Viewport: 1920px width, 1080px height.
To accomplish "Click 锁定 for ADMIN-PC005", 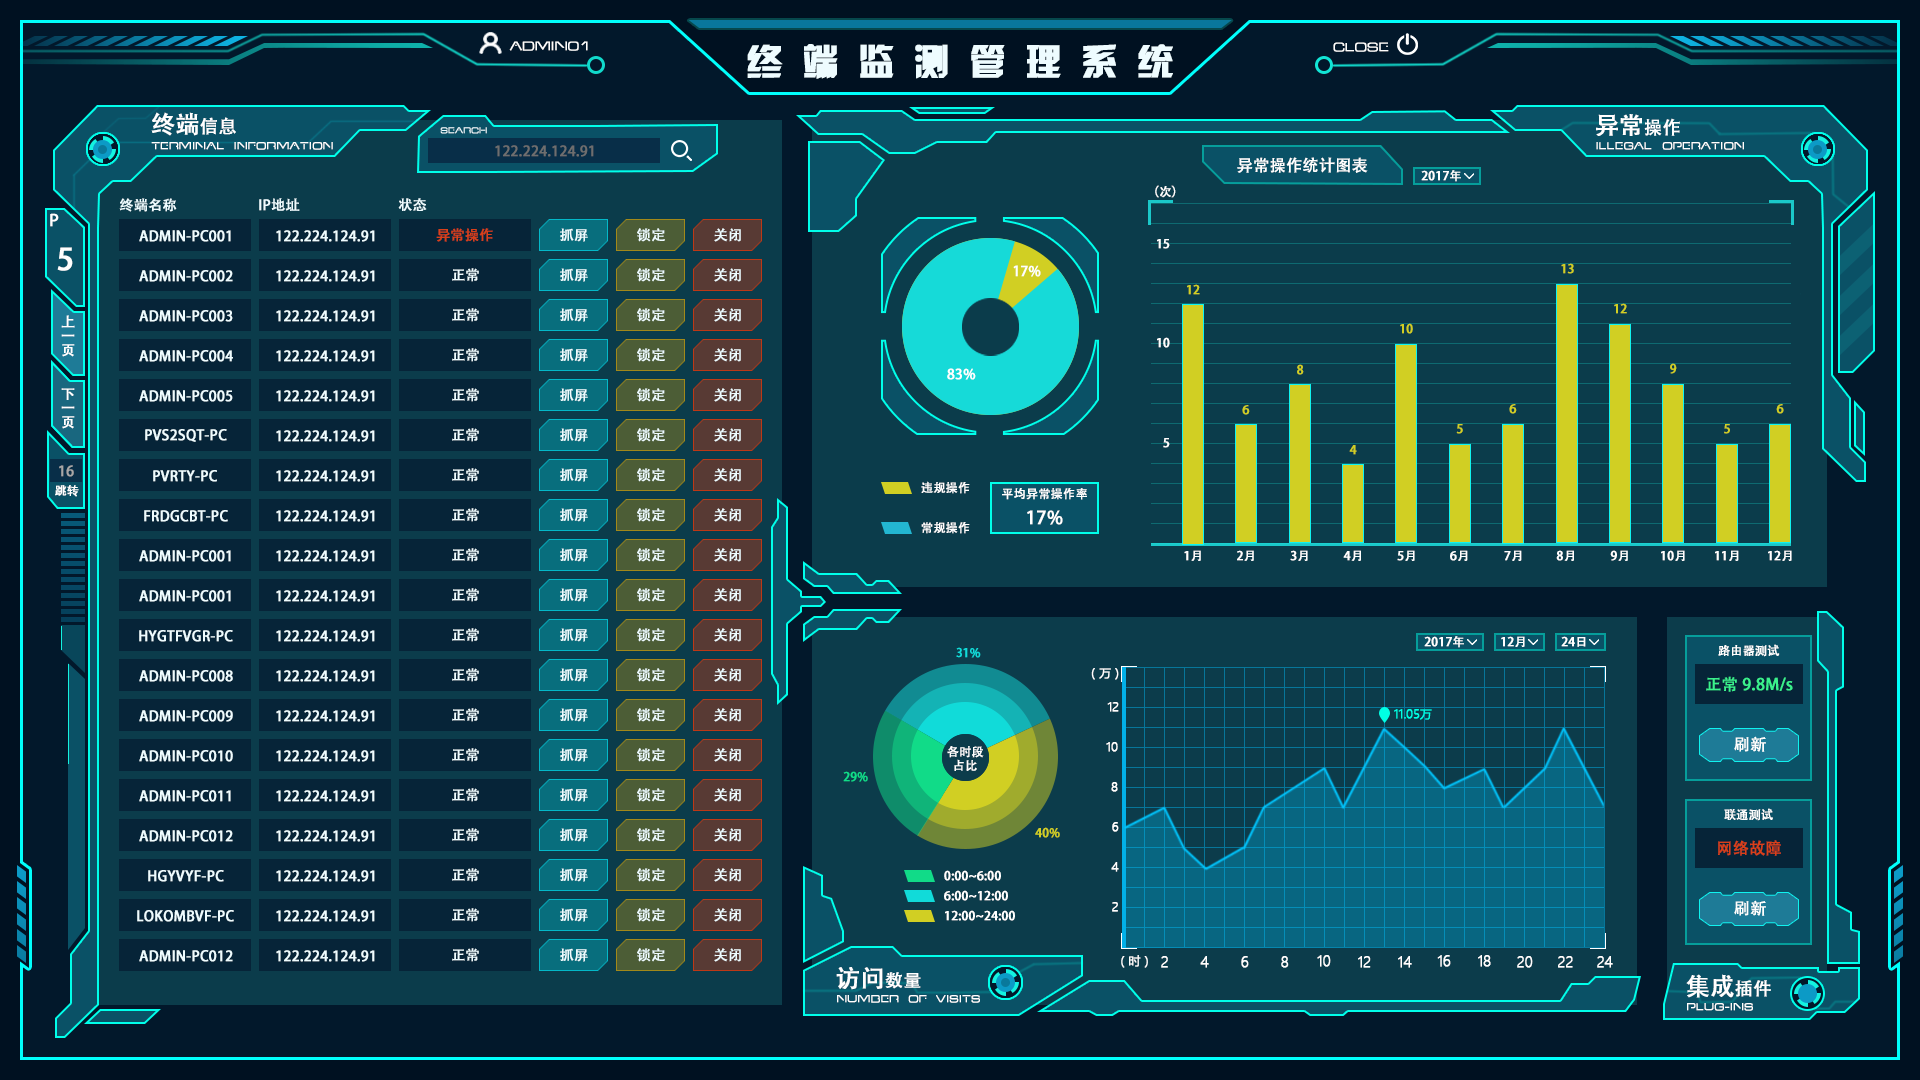I will [650, 396].
